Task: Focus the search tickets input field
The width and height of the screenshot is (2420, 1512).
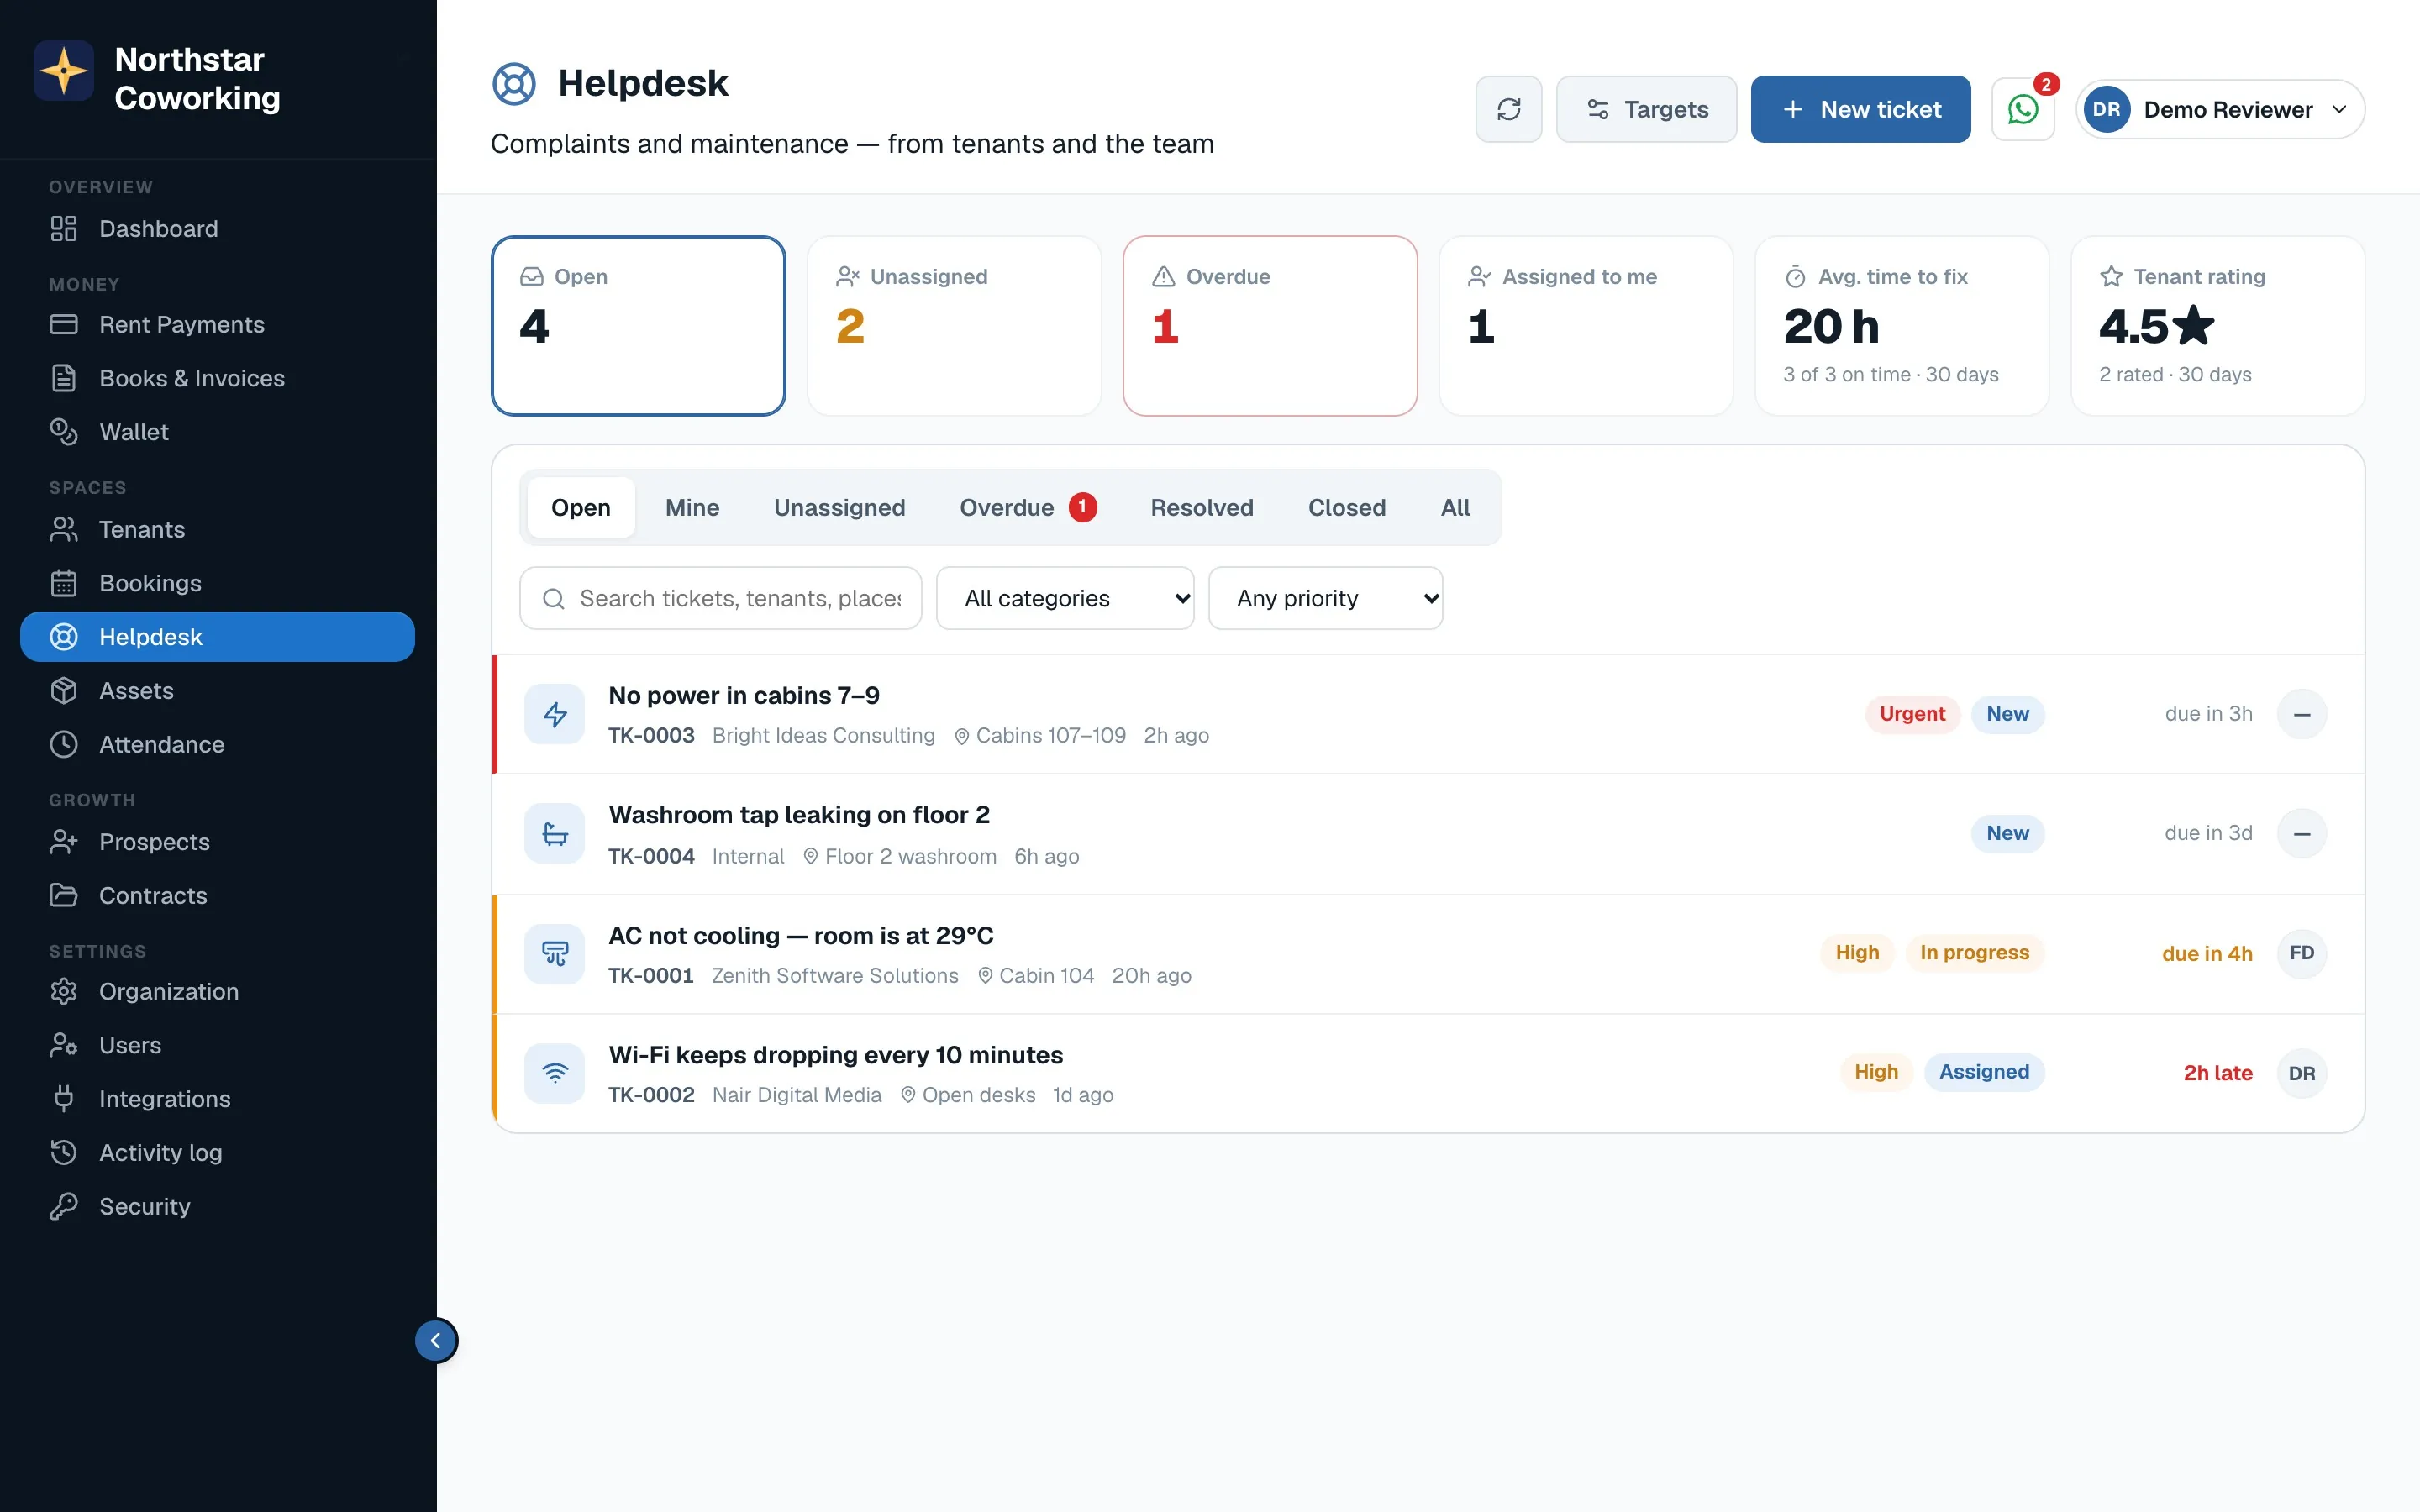Action: click(720, 598)
